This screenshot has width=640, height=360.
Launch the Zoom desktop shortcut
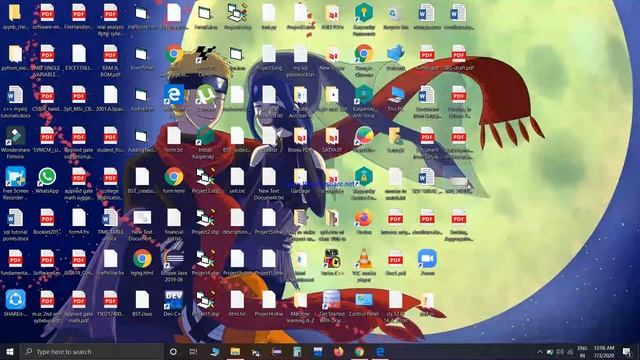[427, 262]
